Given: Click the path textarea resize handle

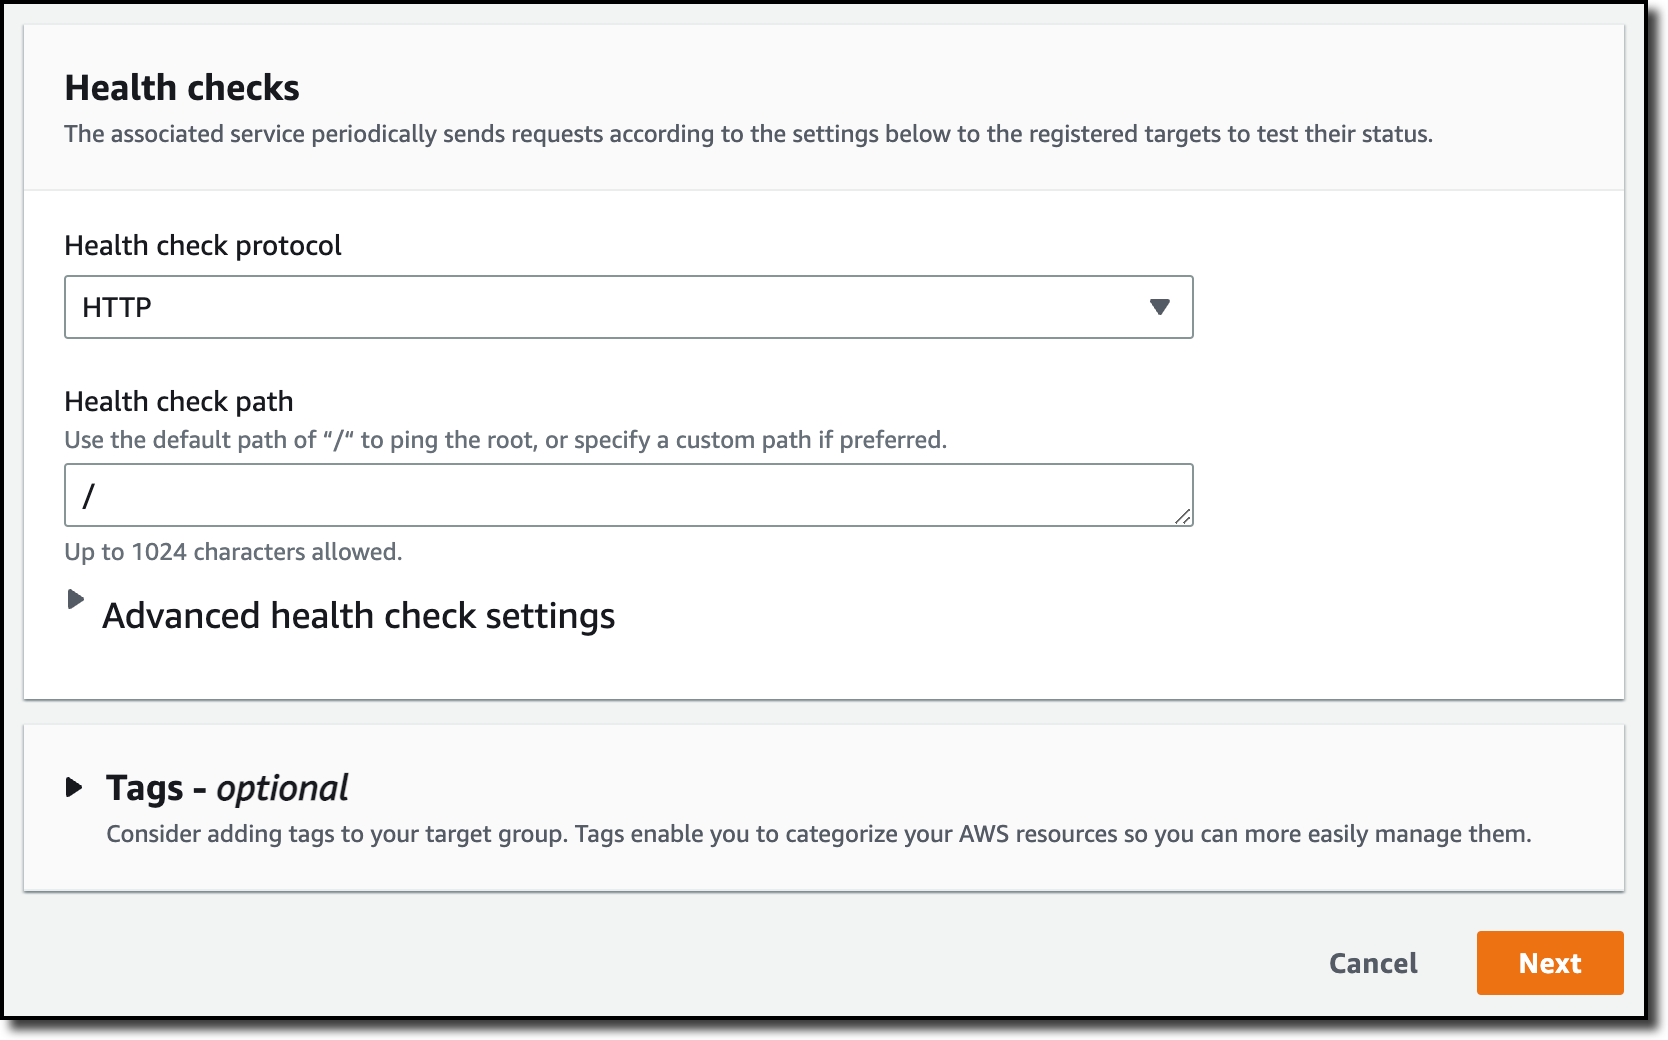Looking at the screenshot, I should 1183,516.
